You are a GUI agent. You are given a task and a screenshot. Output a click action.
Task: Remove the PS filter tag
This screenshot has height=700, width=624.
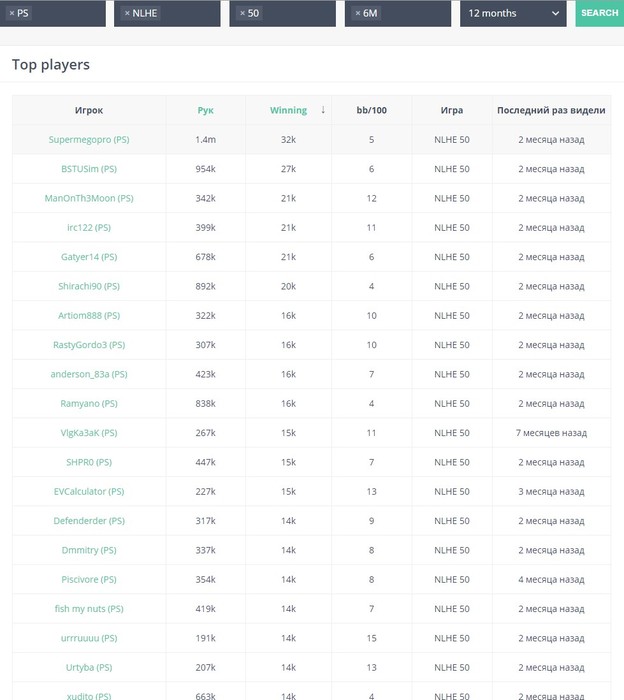[x=12, y=14]
